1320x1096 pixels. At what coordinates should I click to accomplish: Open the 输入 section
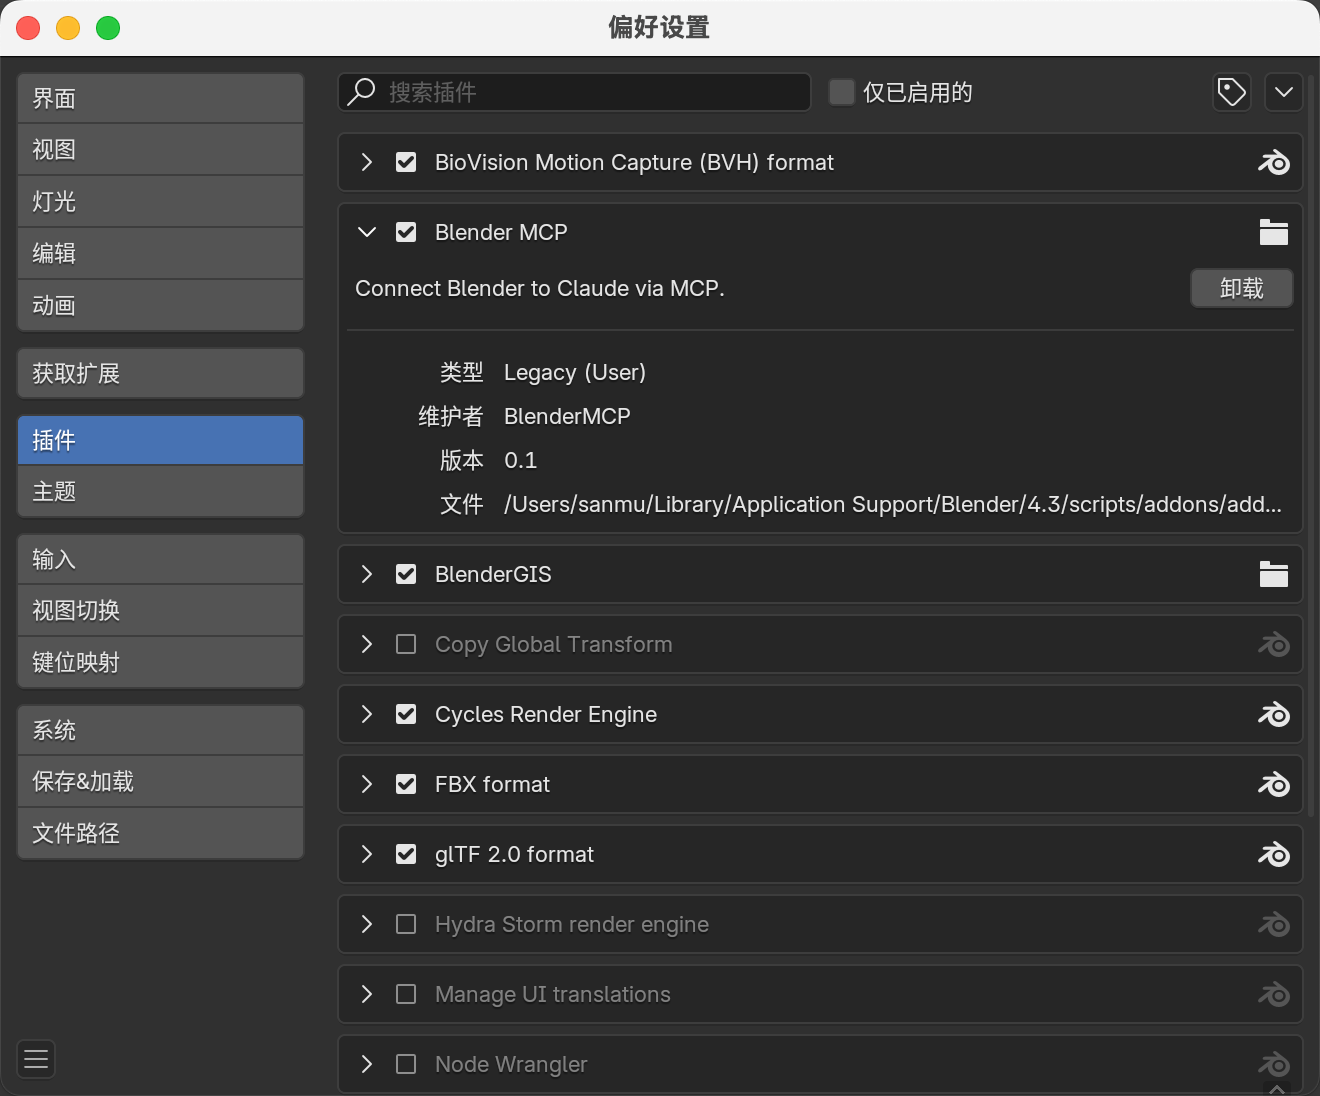(160, 559)
